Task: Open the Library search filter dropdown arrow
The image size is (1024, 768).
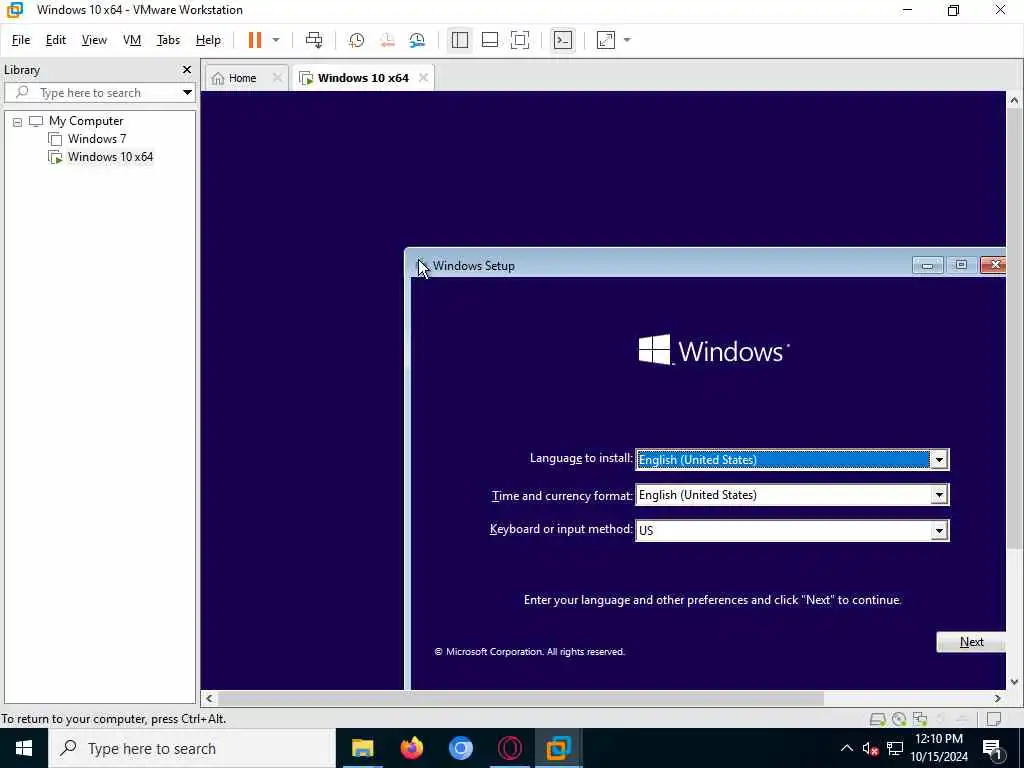Action: pyautogui.click(x=187, y=93)
